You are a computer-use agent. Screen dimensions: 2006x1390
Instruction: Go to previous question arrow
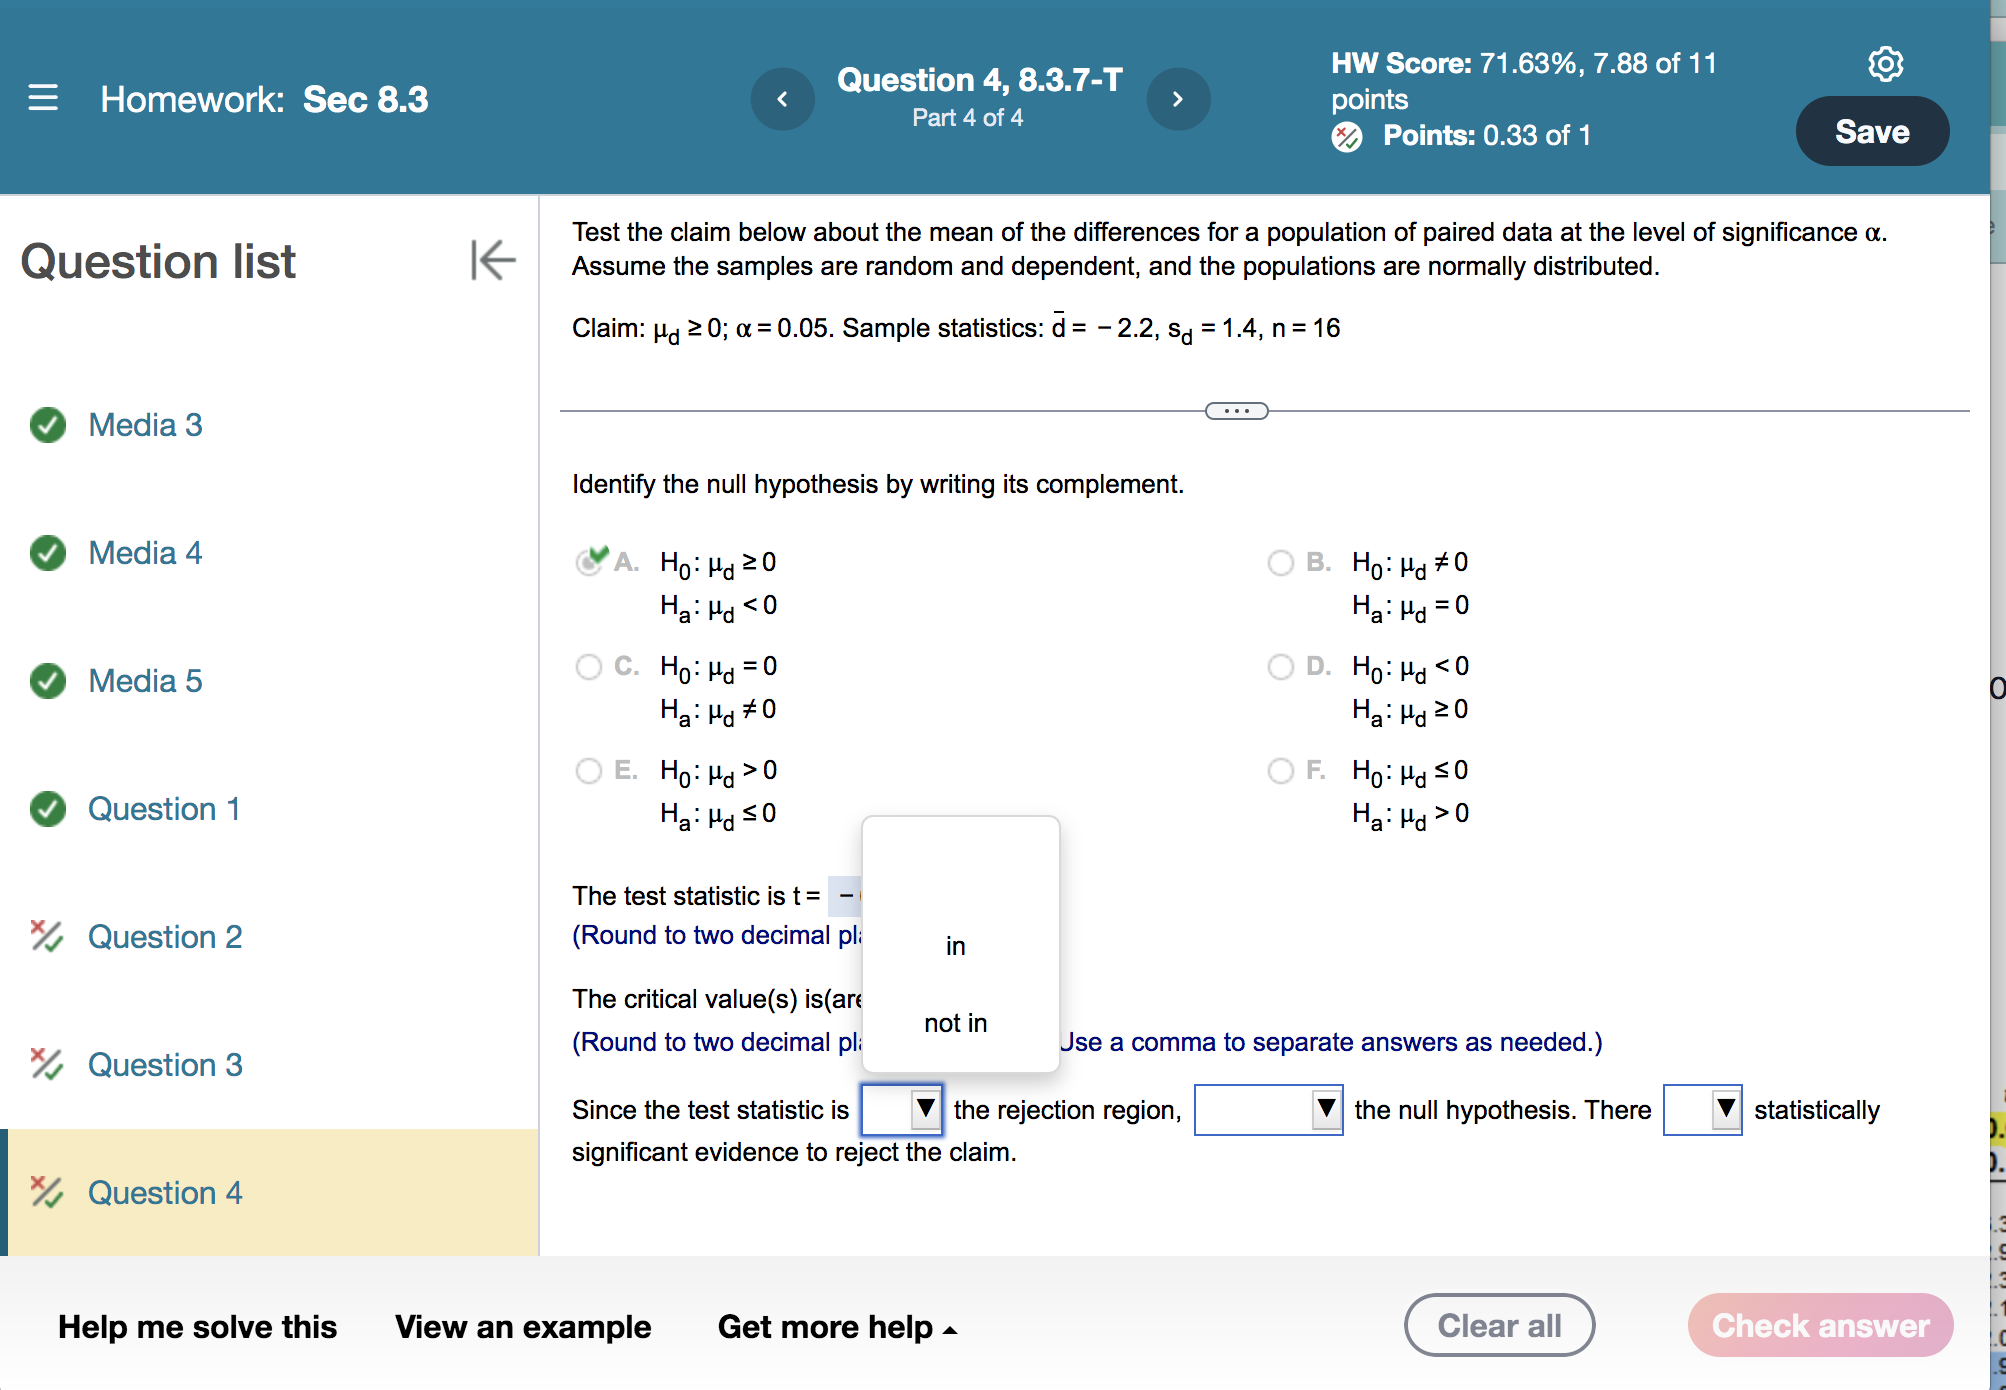(782, 98)
